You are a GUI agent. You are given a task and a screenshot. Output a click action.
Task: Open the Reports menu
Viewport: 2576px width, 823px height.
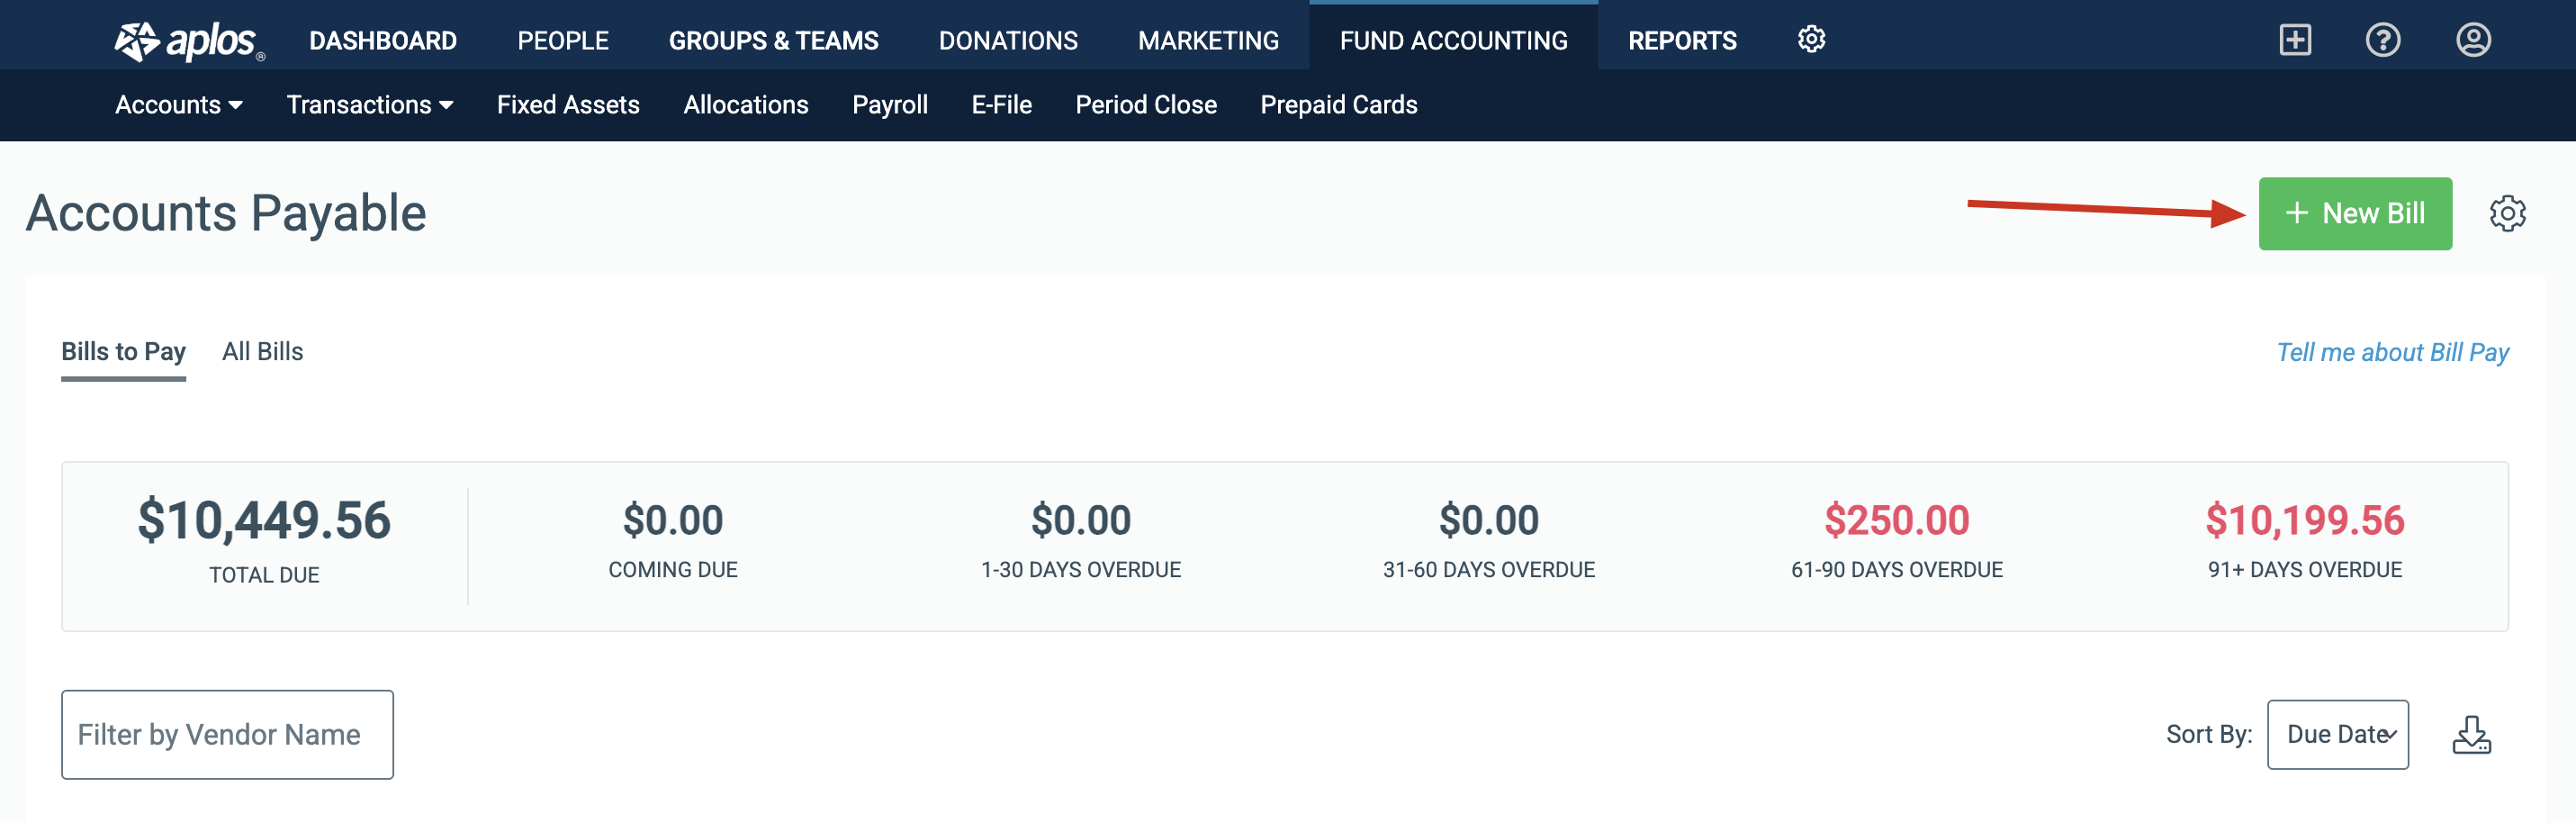pos(1681,40)
